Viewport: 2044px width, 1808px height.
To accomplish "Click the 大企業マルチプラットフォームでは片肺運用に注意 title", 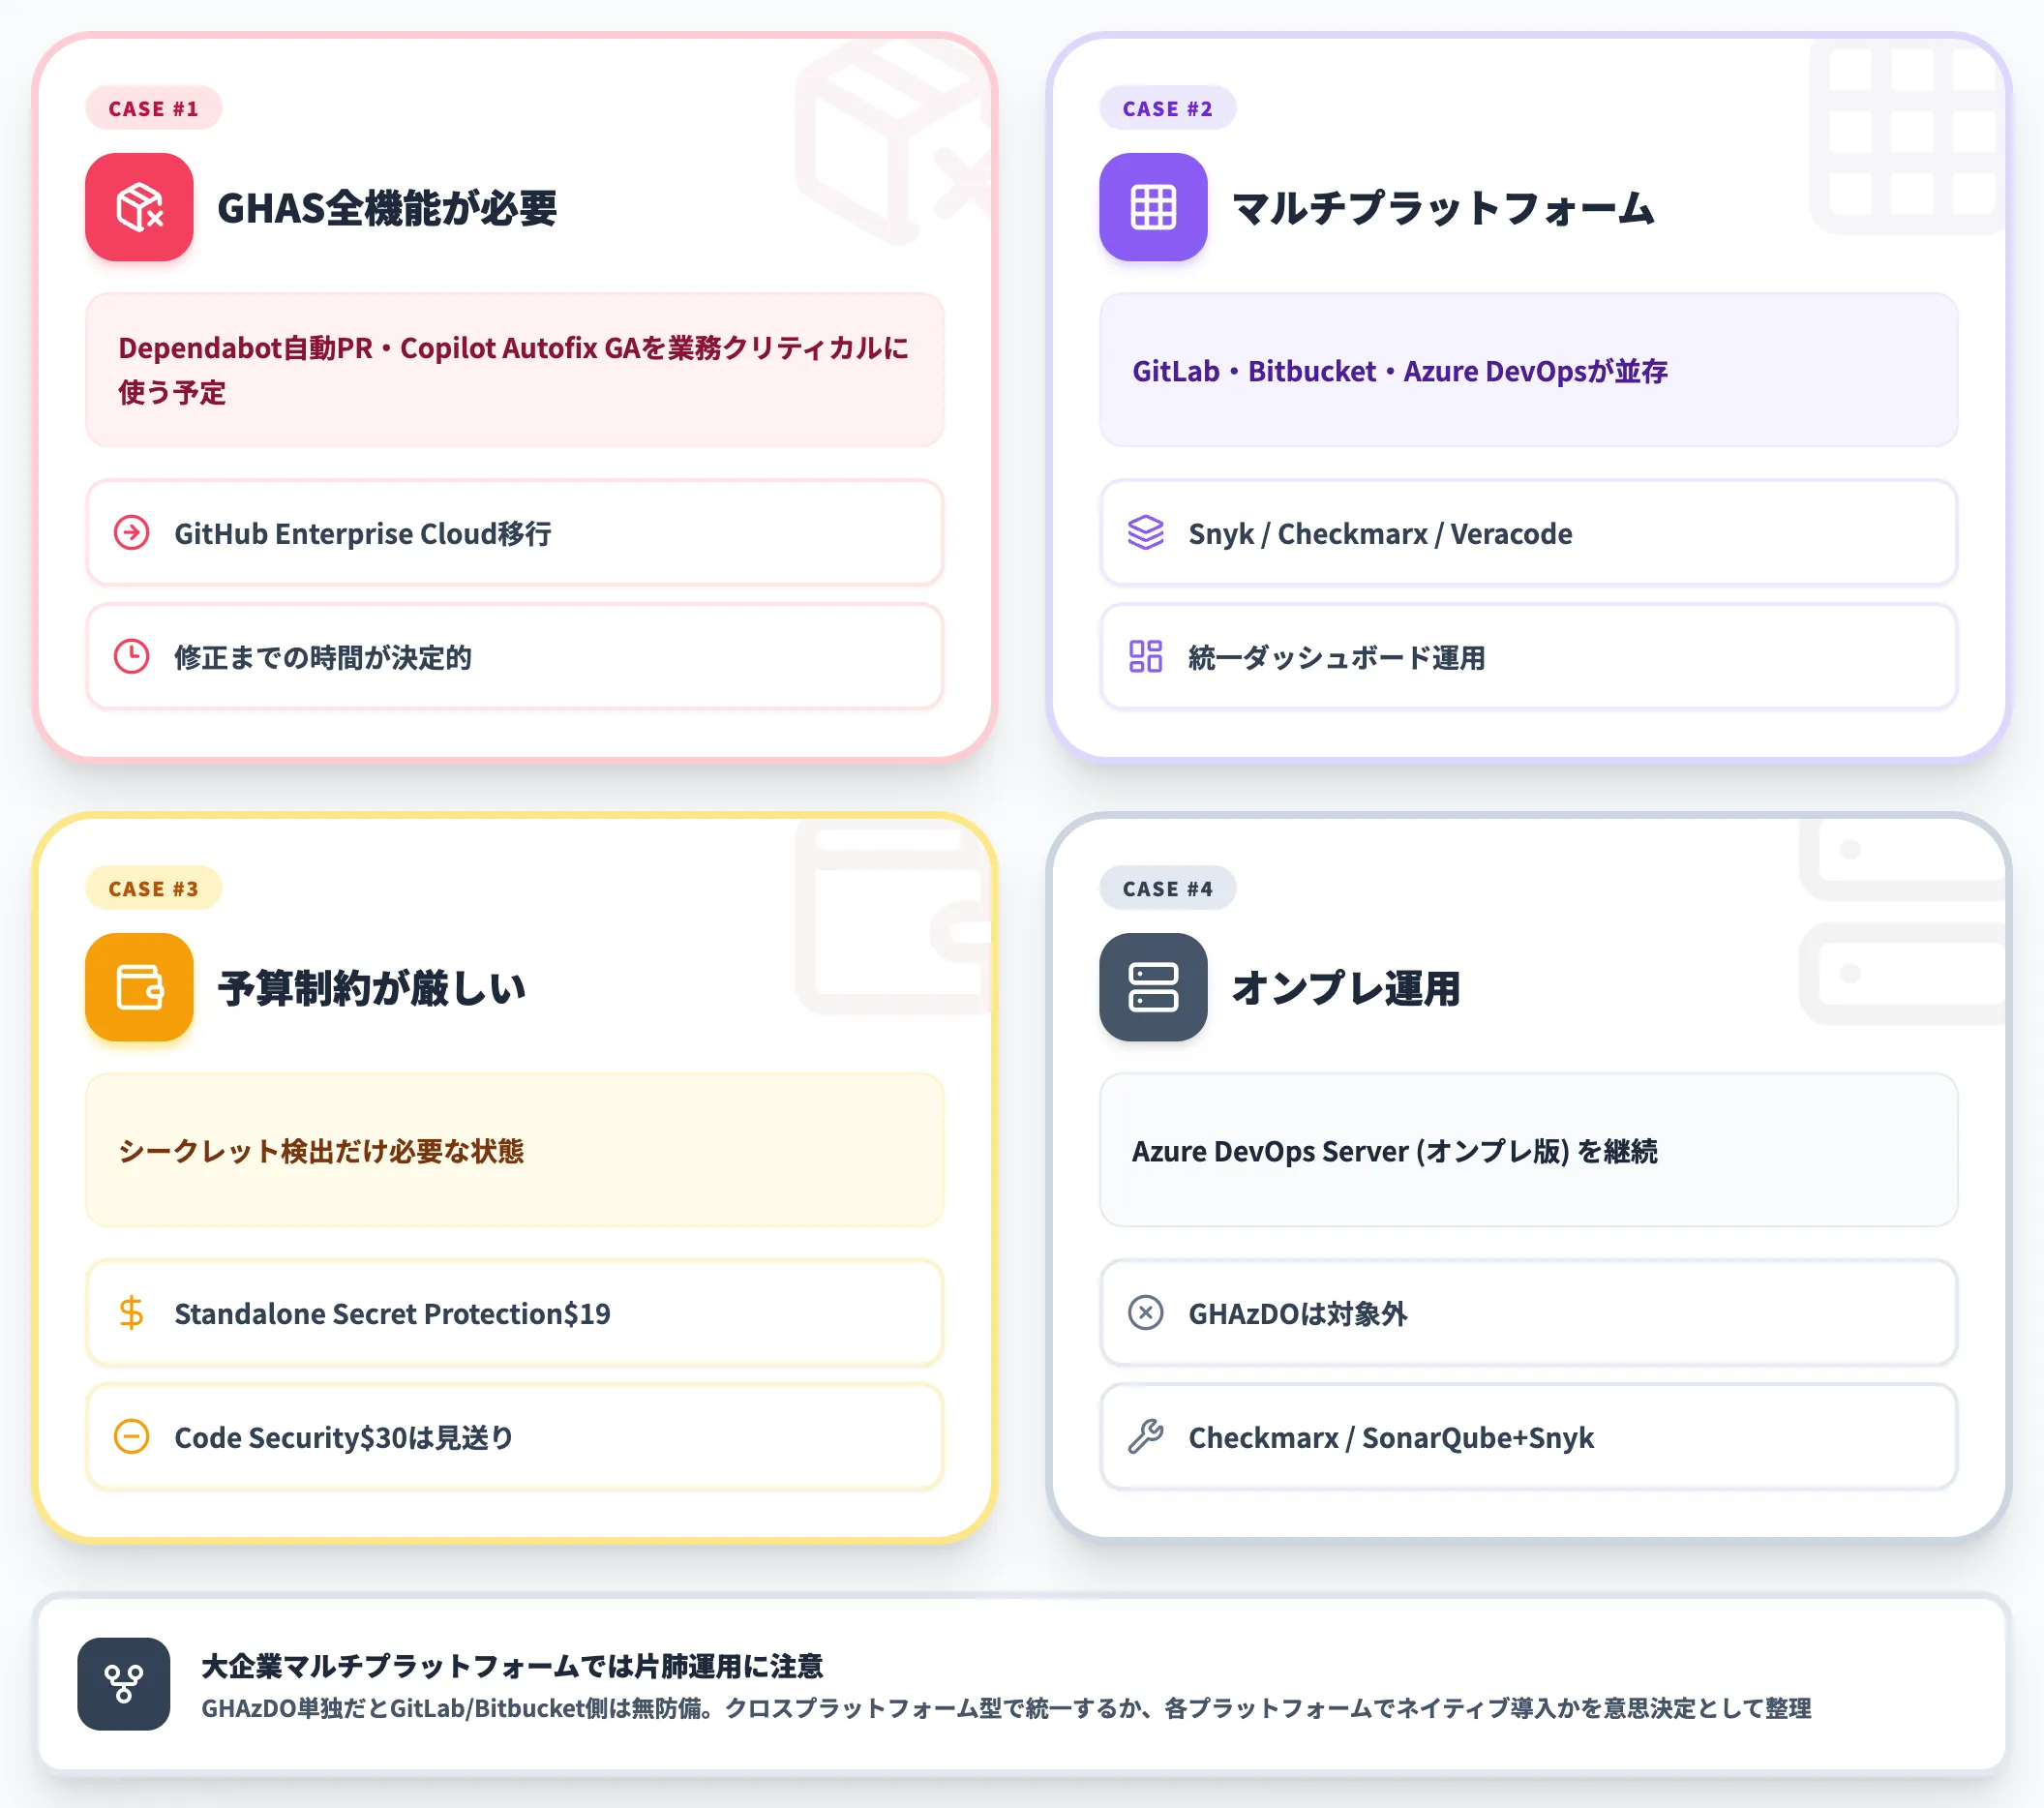I will [512, 1666].
